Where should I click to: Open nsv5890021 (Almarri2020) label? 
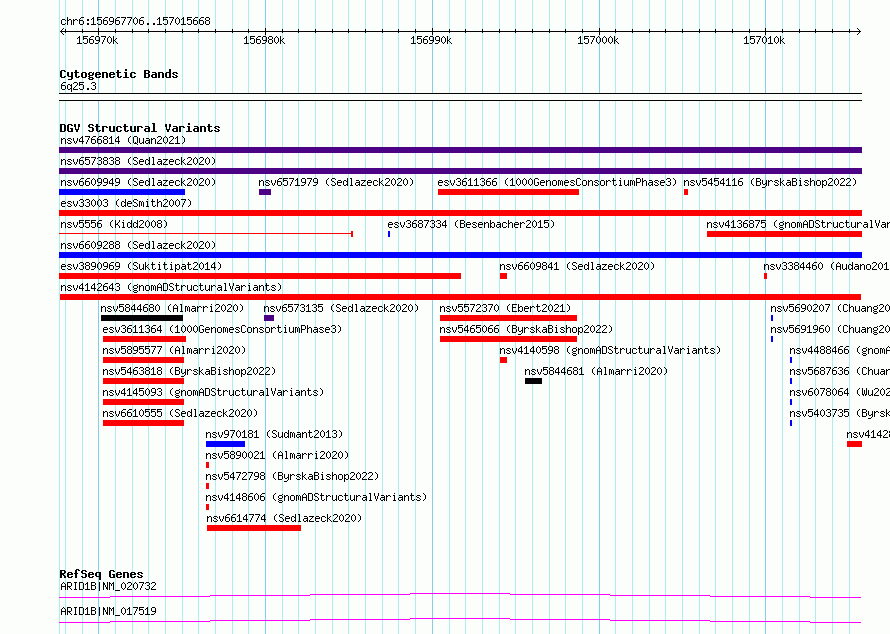coord(277,455)
